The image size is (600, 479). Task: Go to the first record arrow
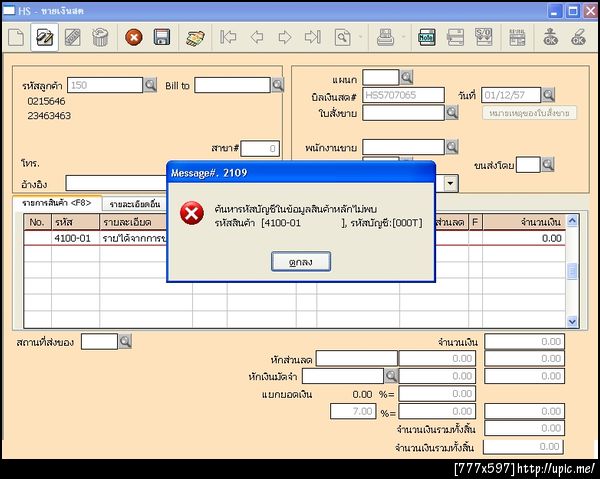[228, 37]
